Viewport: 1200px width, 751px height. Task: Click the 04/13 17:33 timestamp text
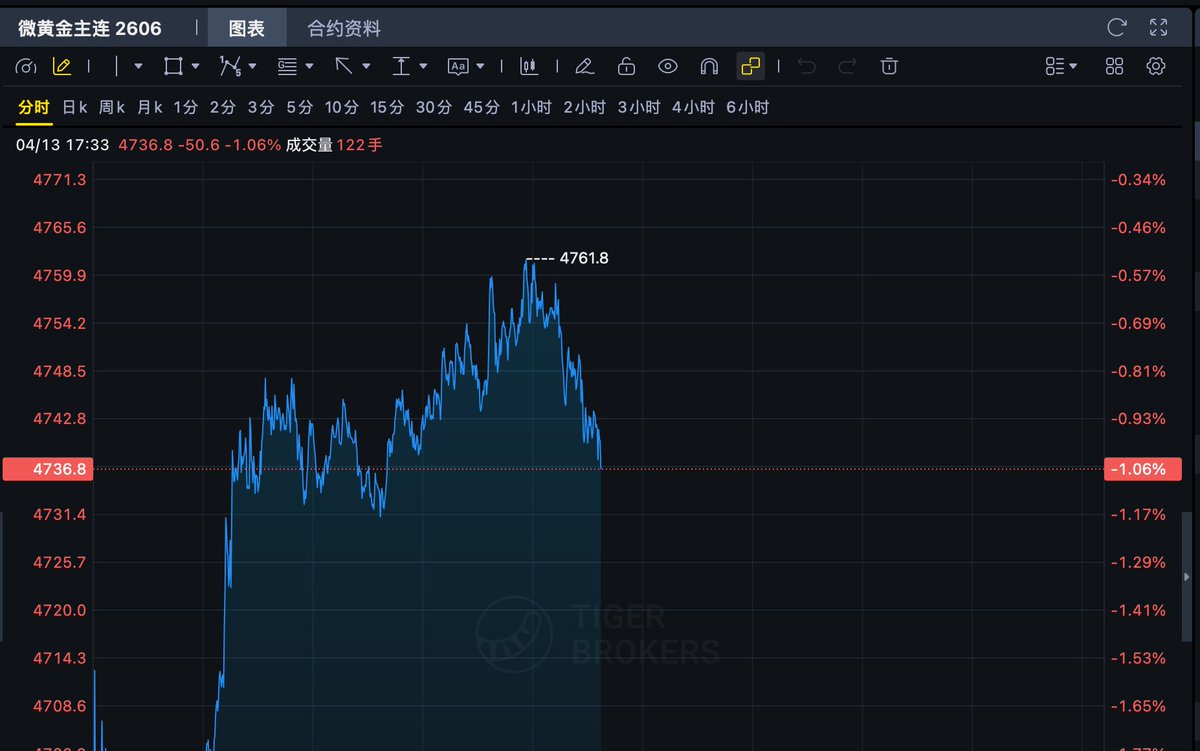62,145
